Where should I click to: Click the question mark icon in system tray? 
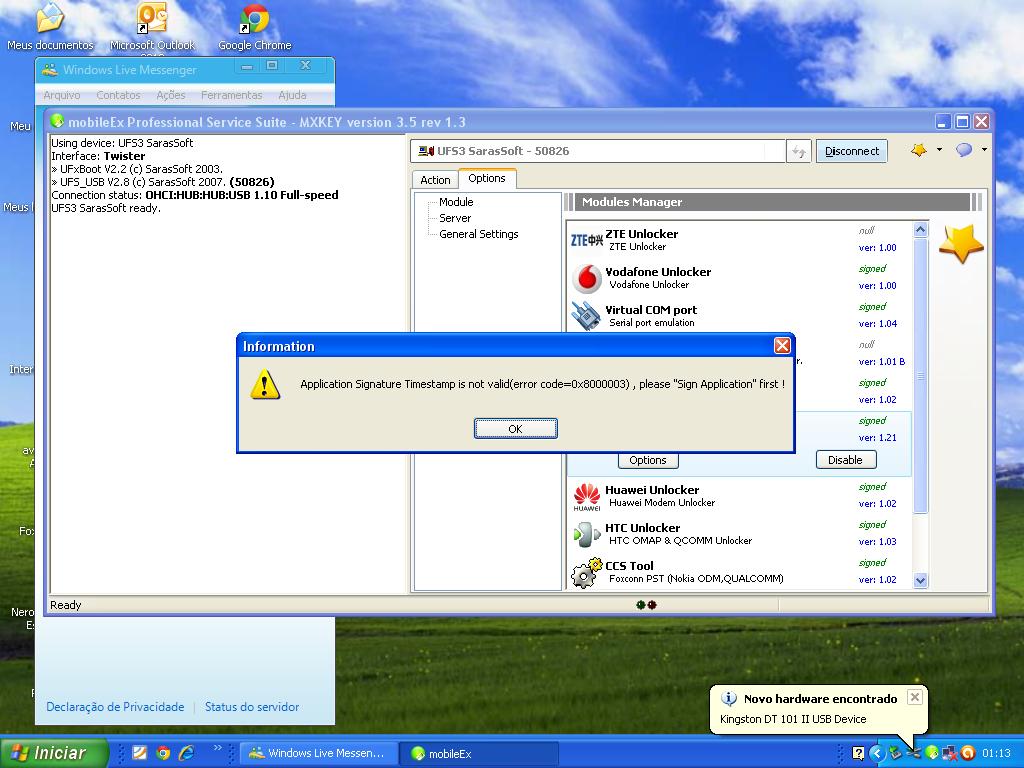858,753
